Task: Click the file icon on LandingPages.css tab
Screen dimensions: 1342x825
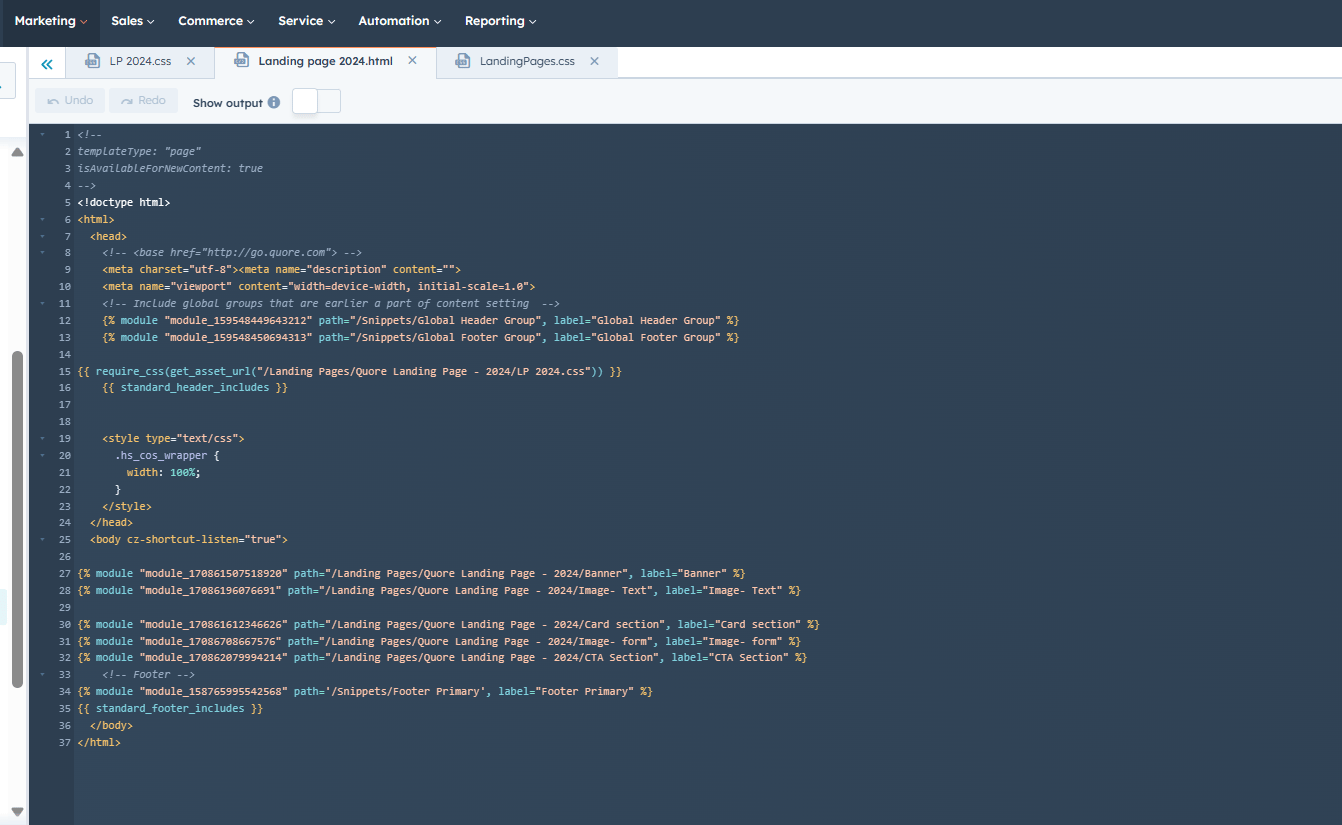Action: (x=463, y=61)
